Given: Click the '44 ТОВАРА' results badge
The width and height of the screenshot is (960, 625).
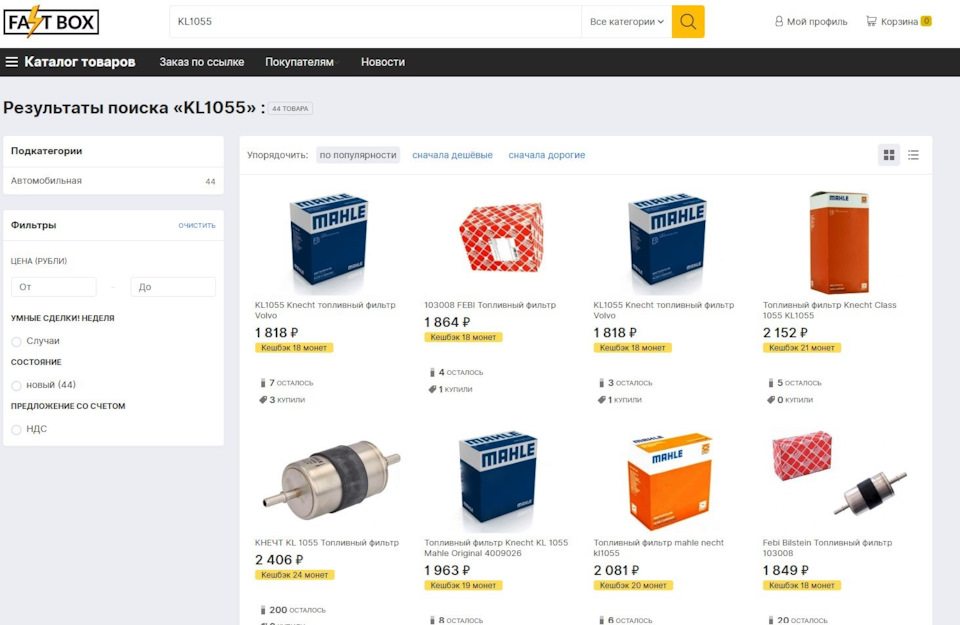Looking at the screenshot, I should [290, 108].
